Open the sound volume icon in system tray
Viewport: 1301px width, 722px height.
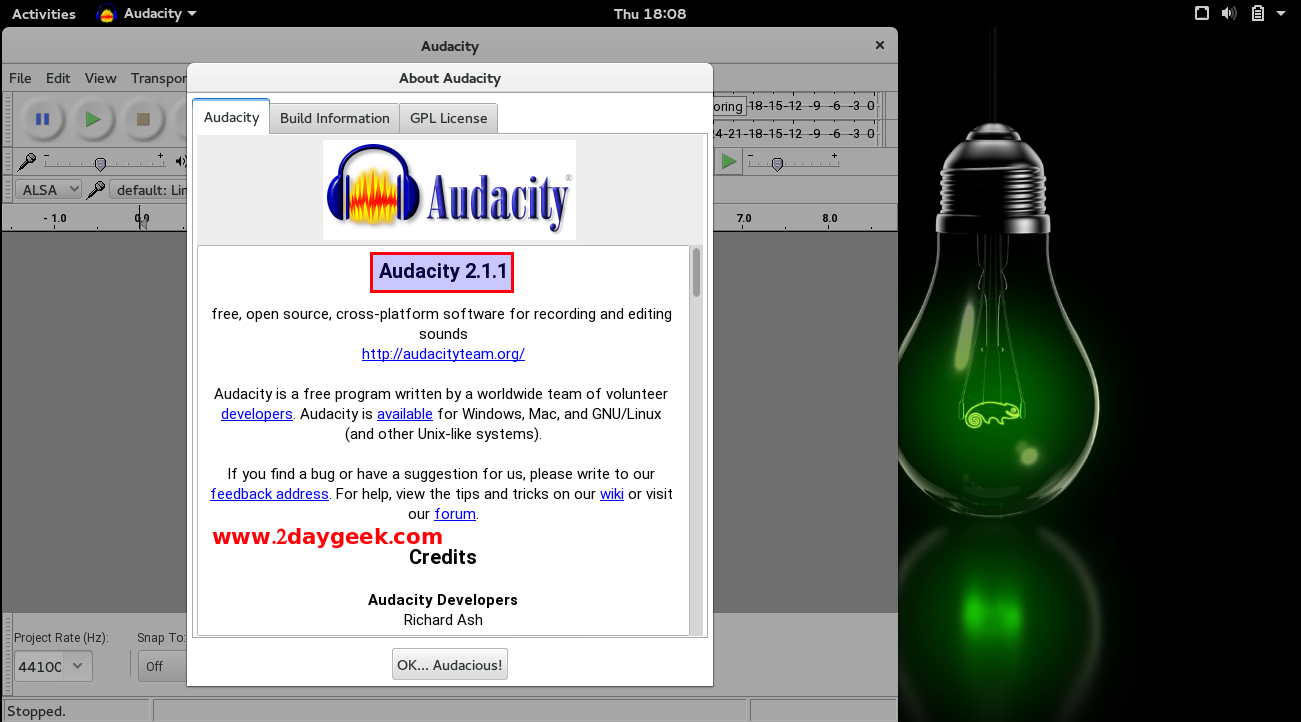coord(1229,14)
